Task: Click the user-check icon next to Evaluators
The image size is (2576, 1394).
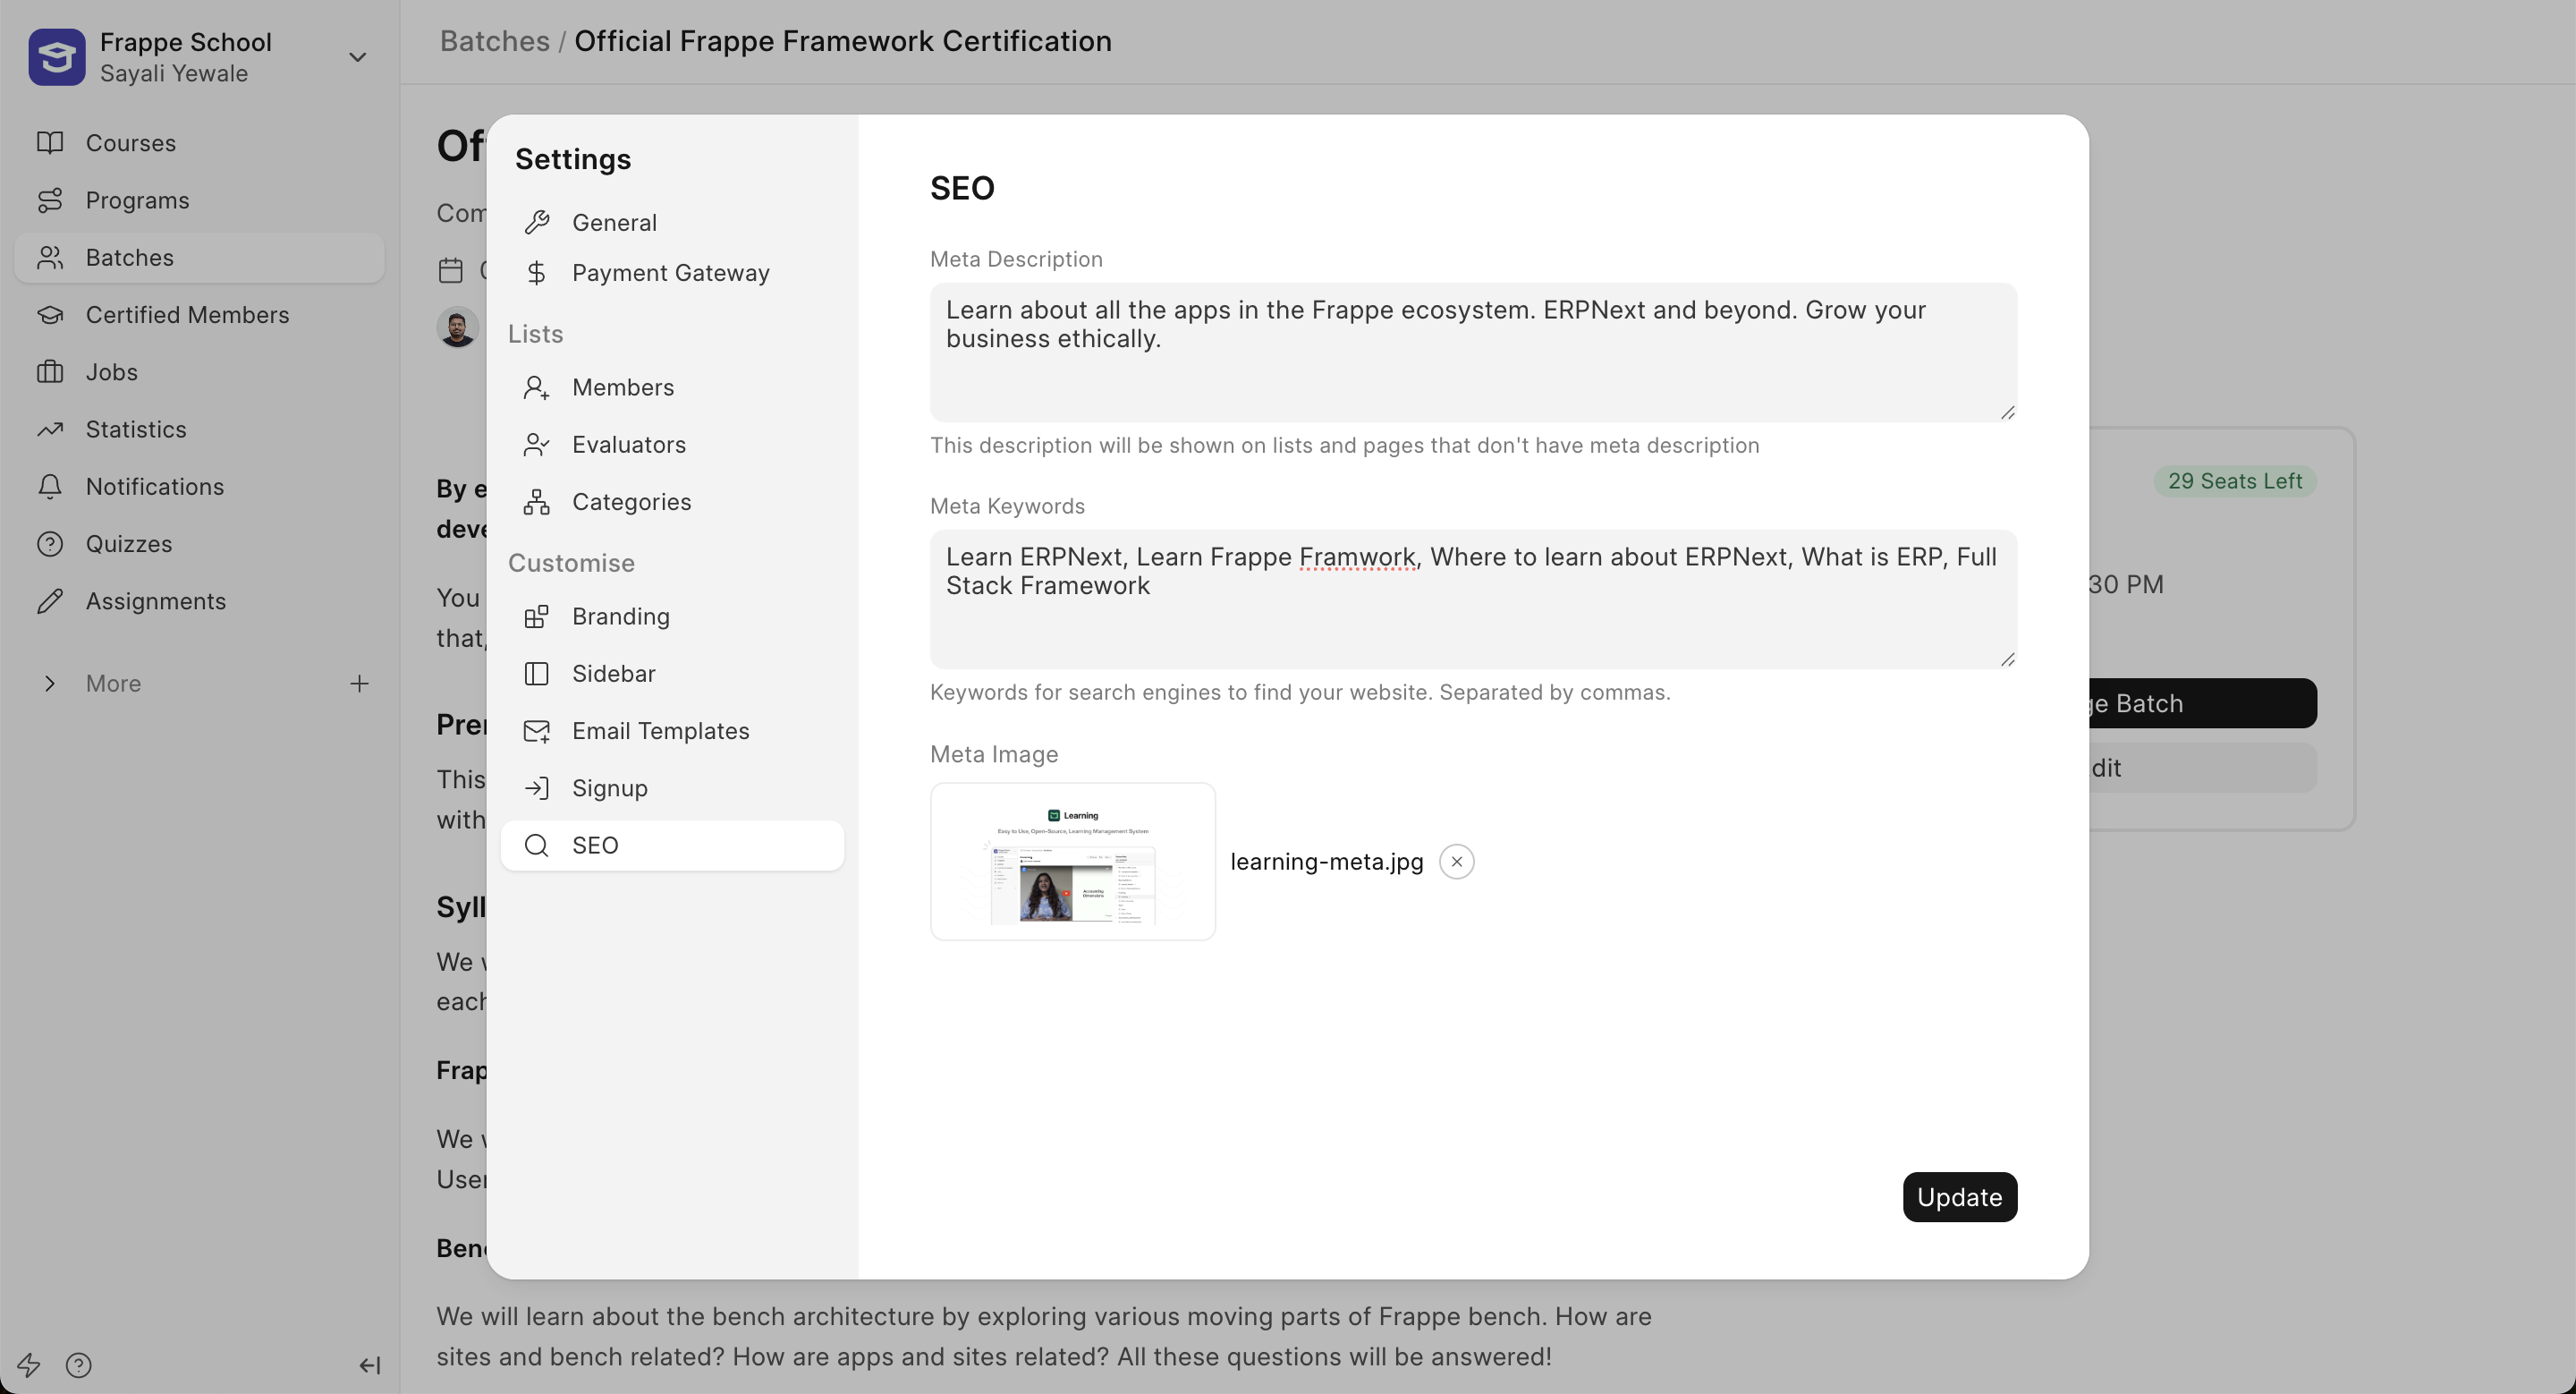Action: click(x=537, y=444)
